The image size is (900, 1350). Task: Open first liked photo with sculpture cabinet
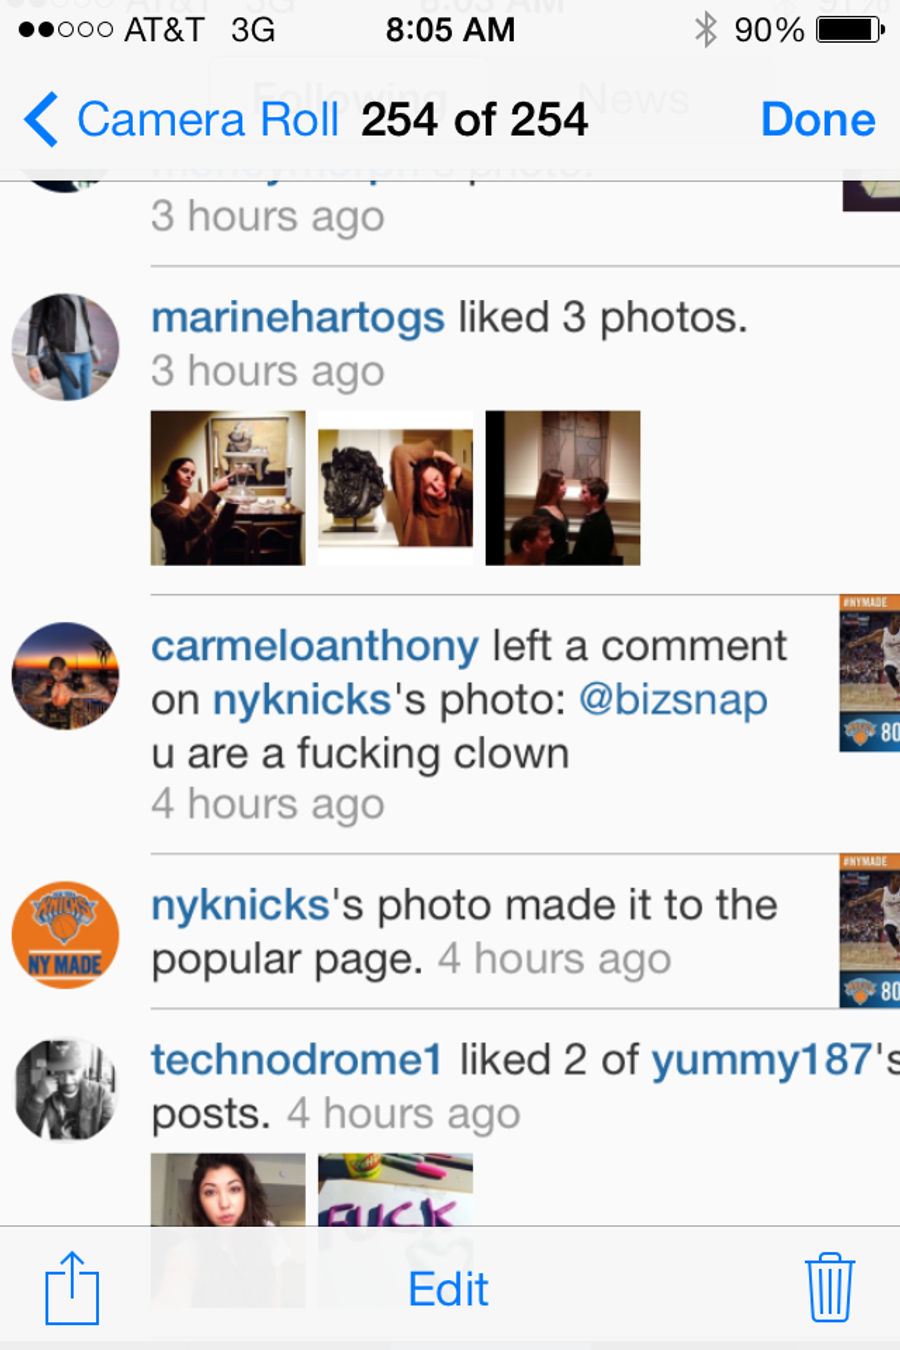(228, 488)
